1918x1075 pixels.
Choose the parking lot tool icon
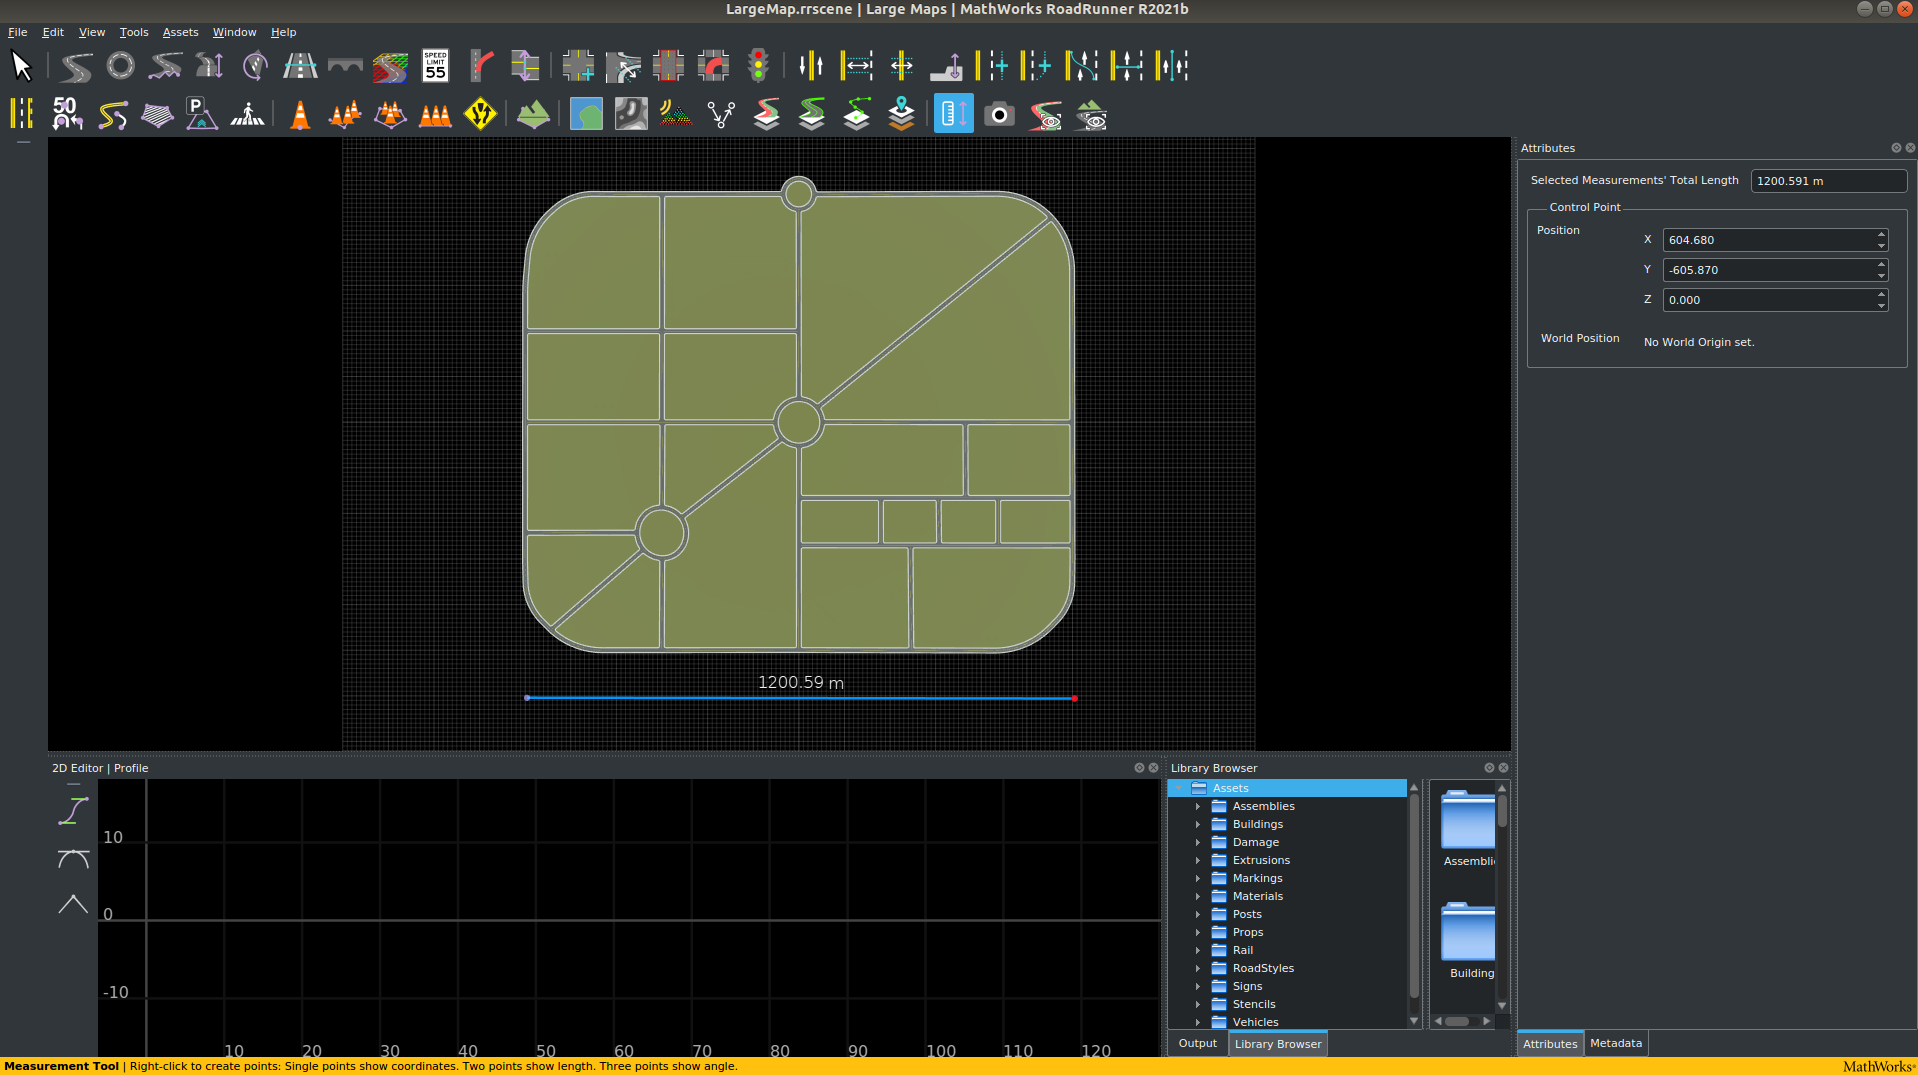click(201, 115)
